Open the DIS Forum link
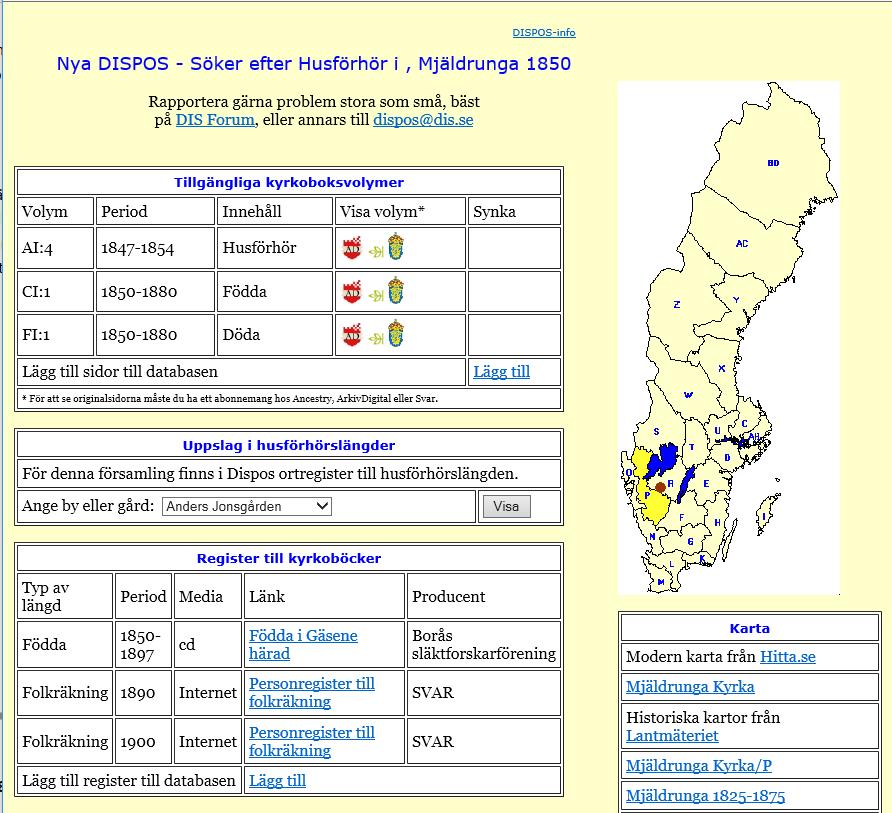The image size is (892, 813). click(215, 119)
